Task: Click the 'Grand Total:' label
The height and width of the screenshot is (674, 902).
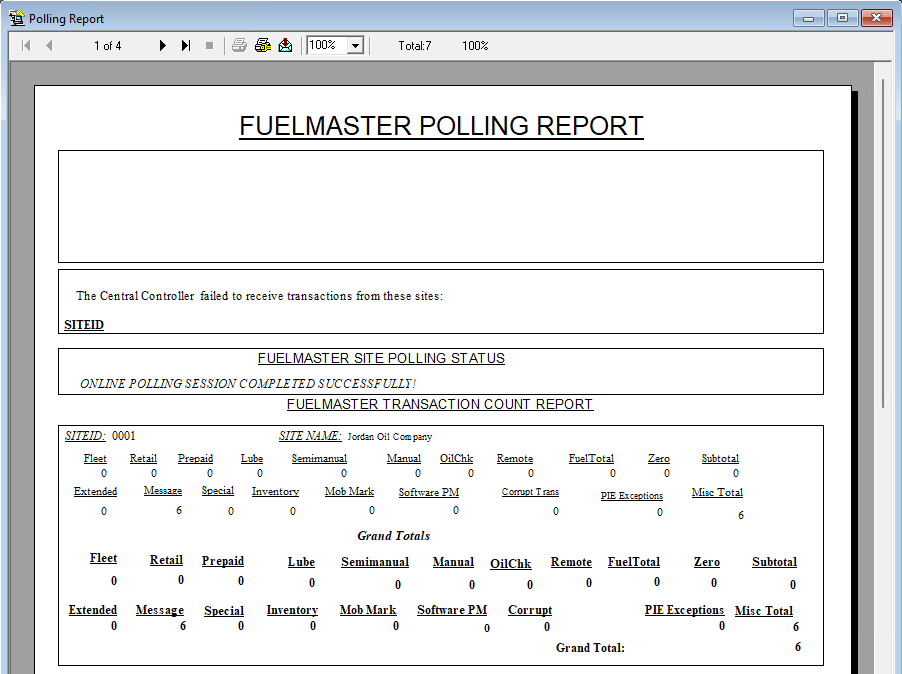Action: [x=590, y=648]
